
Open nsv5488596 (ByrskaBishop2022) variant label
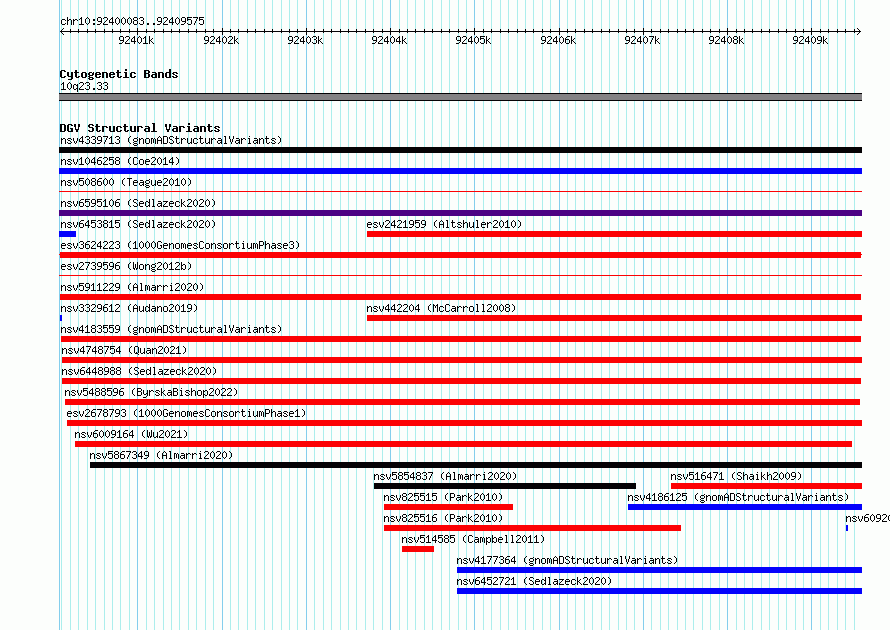click(x=151, y=392)
